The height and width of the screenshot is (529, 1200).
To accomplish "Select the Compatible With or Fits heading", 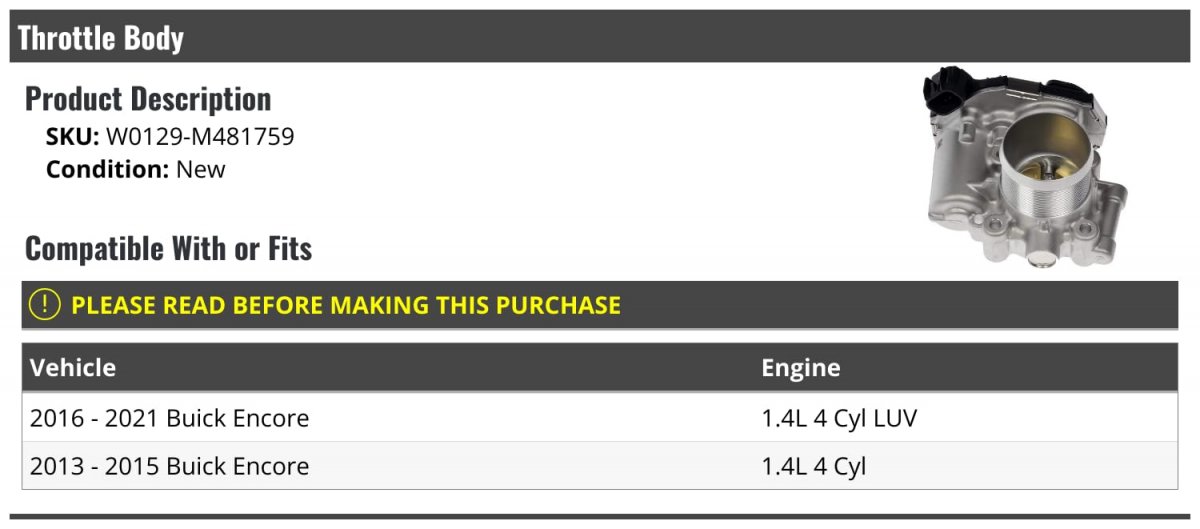I will [168, 248].
